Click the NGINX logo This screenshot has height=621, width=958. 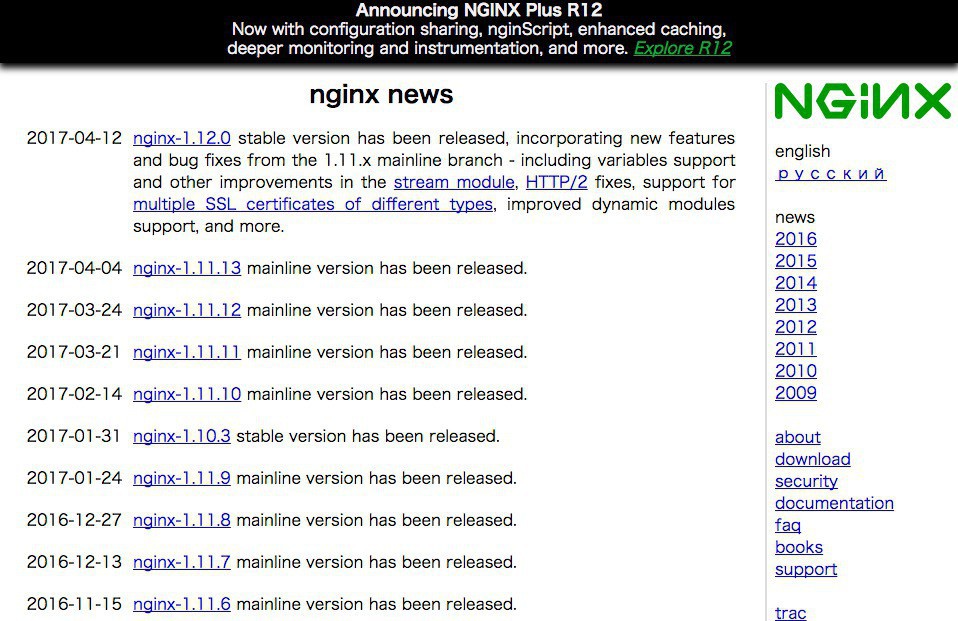click(x=863, y=101)
